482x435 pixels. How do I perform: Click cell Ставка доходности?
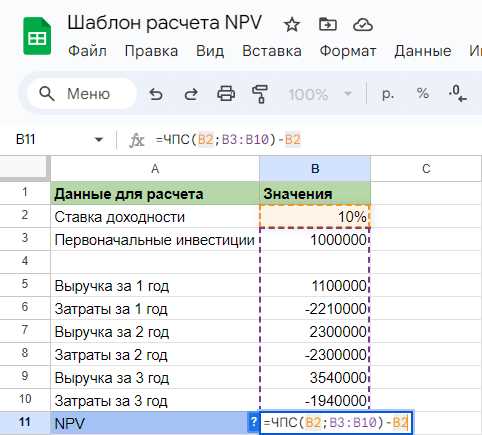click(x=155, y=216)
